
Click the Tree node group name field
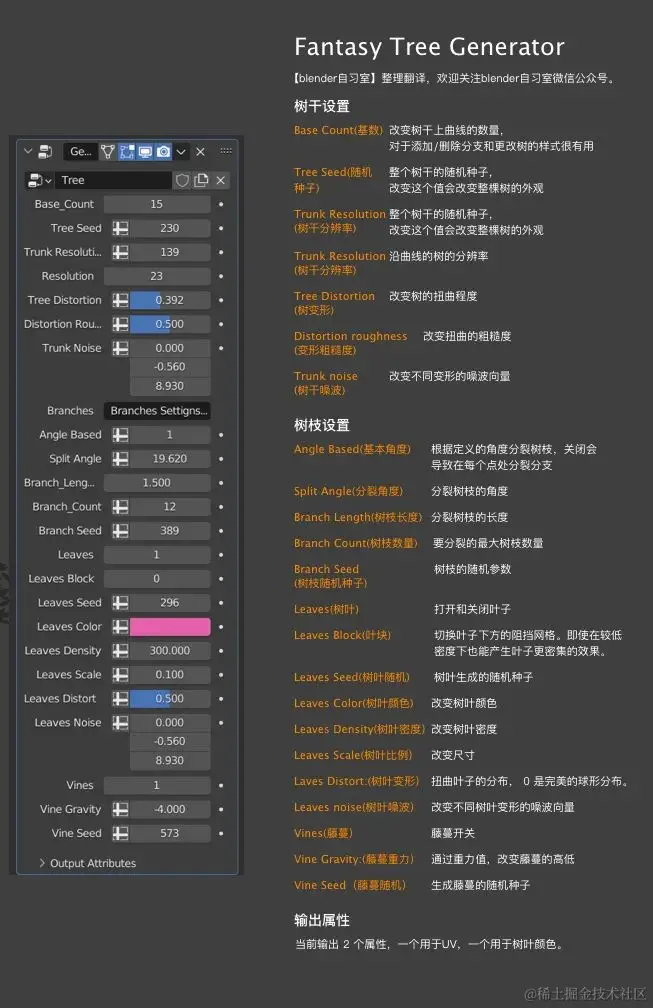(x=113, y=181)
